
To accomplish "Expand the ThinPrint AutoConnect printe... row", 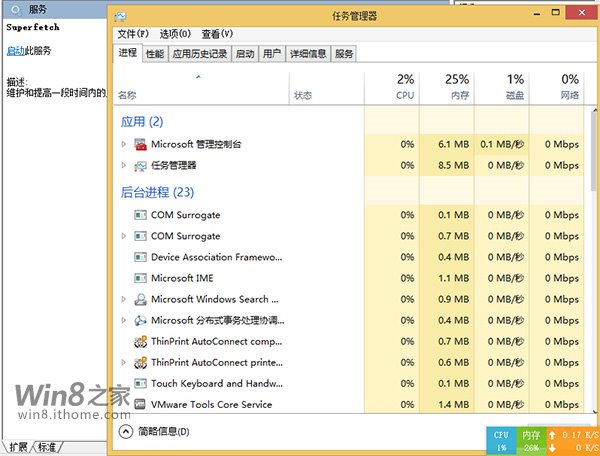I will click(124, 362).
